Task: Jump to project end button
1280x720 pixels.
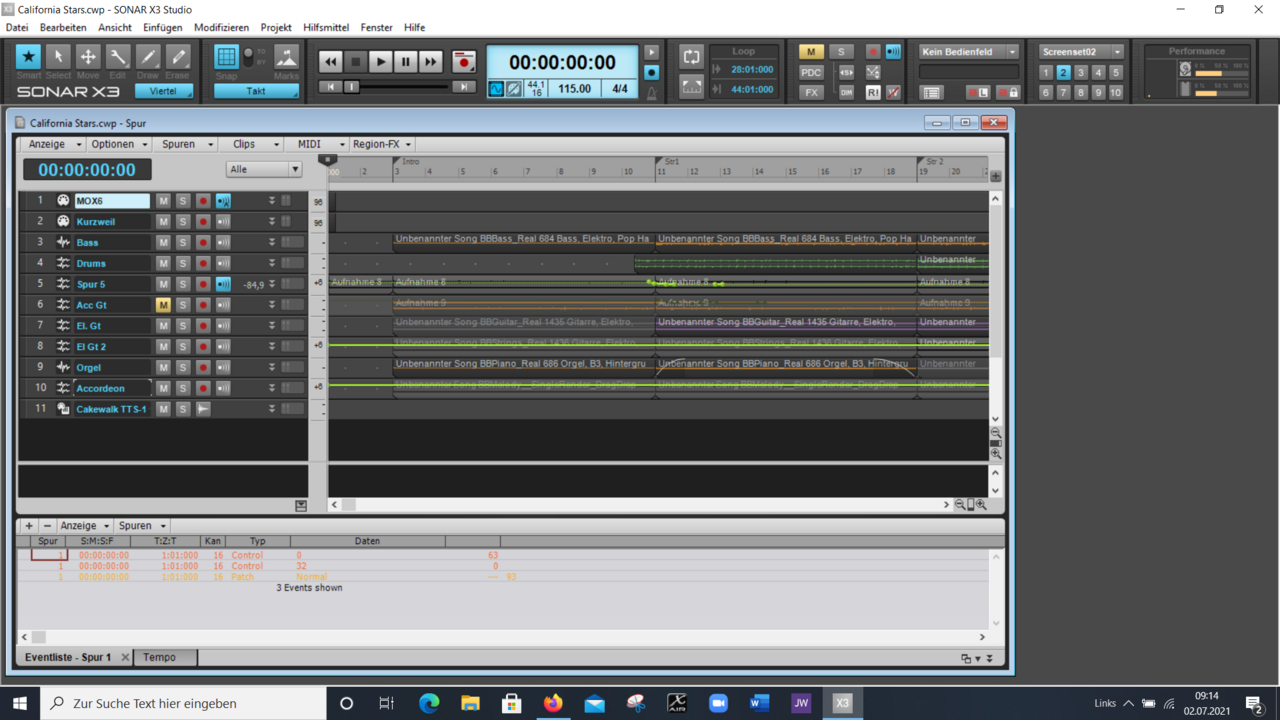Action: point(463,87)
